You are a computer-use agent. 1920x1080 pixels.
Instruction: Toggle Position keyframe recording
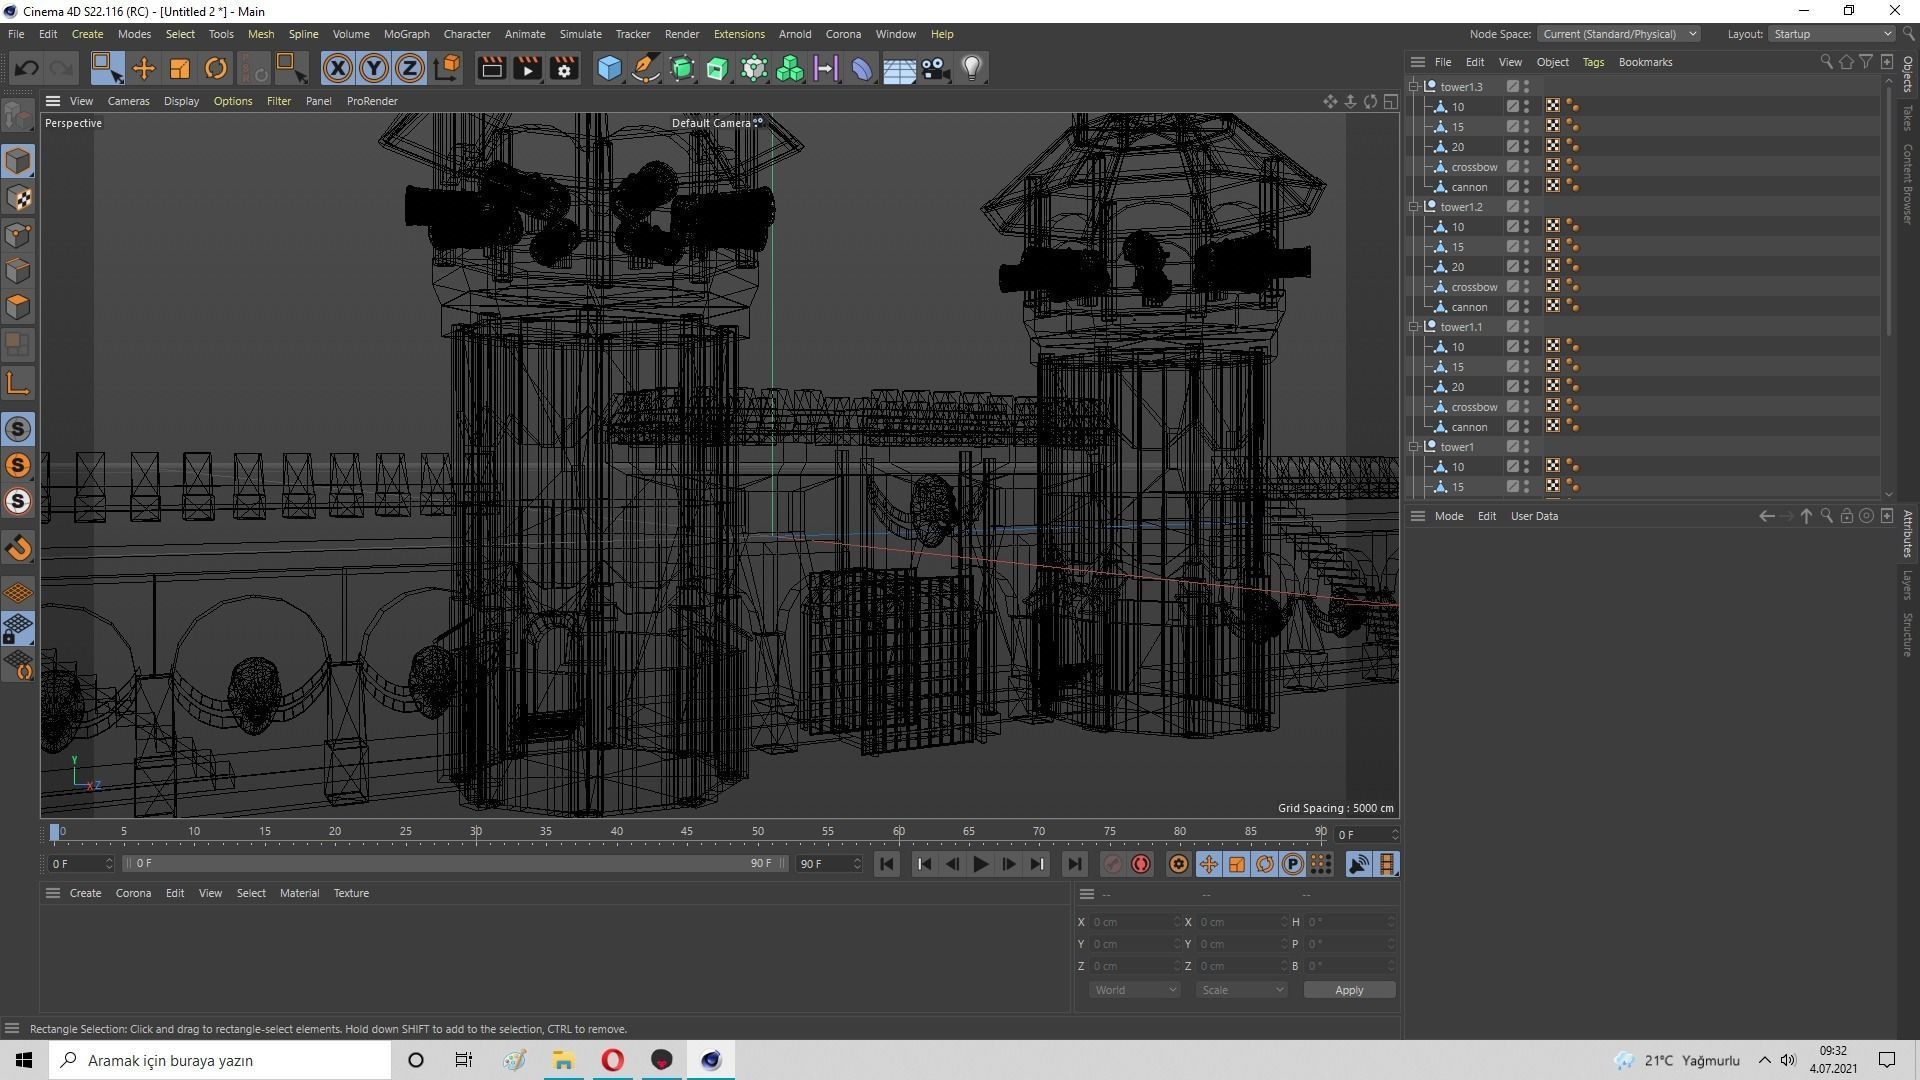pyautogui.click(x=1209, y=864)
